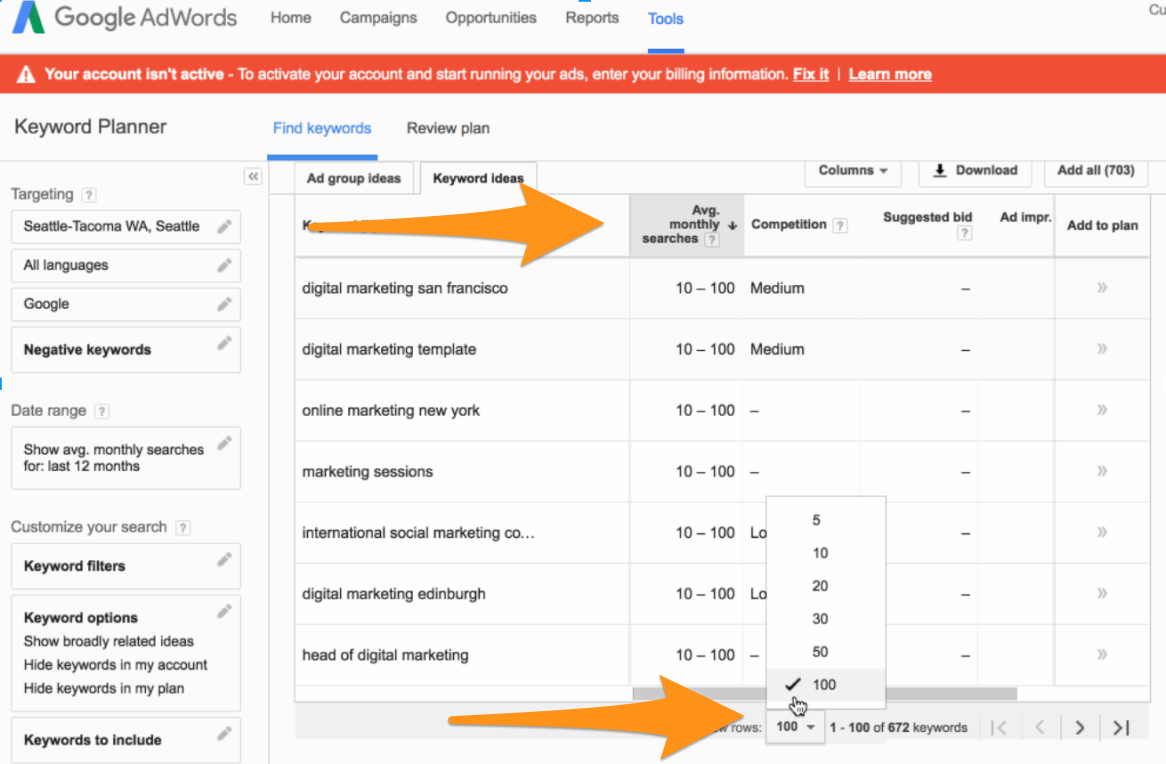Open Suggested bid help icon
1166x764 pixels.
964,234
